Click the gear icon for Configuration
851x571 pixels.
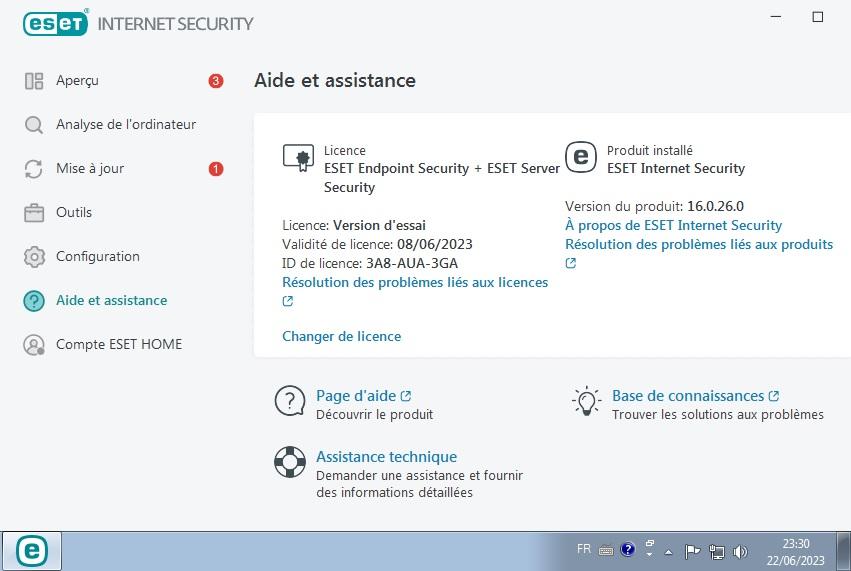[34, 257]
